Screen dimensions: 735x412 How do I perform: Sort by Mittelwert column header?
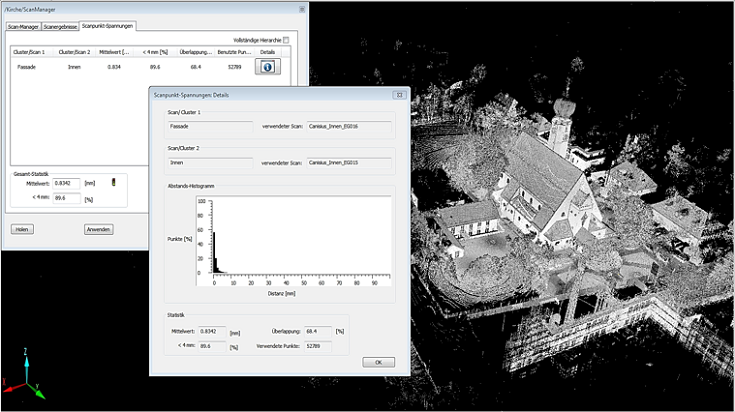114,52
